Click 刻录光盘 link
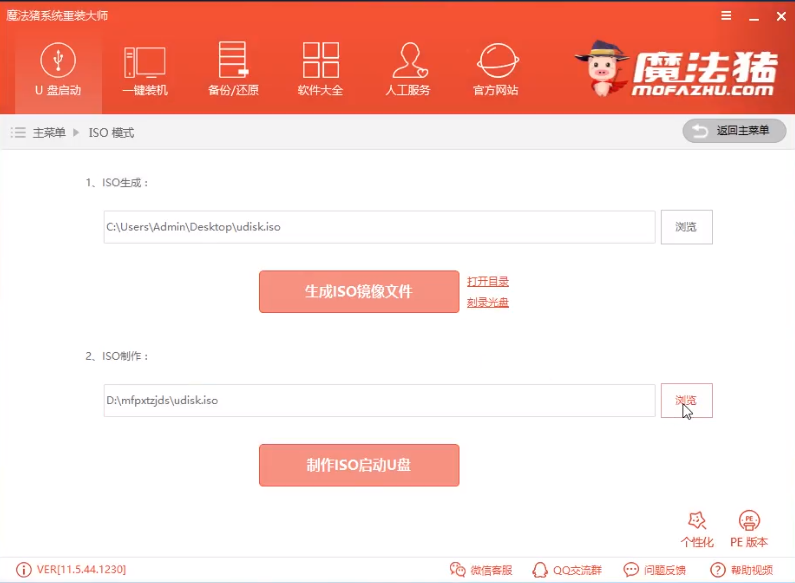Image resolution: width=795 pixels, height=583 pixels. [x=488, y=302]
